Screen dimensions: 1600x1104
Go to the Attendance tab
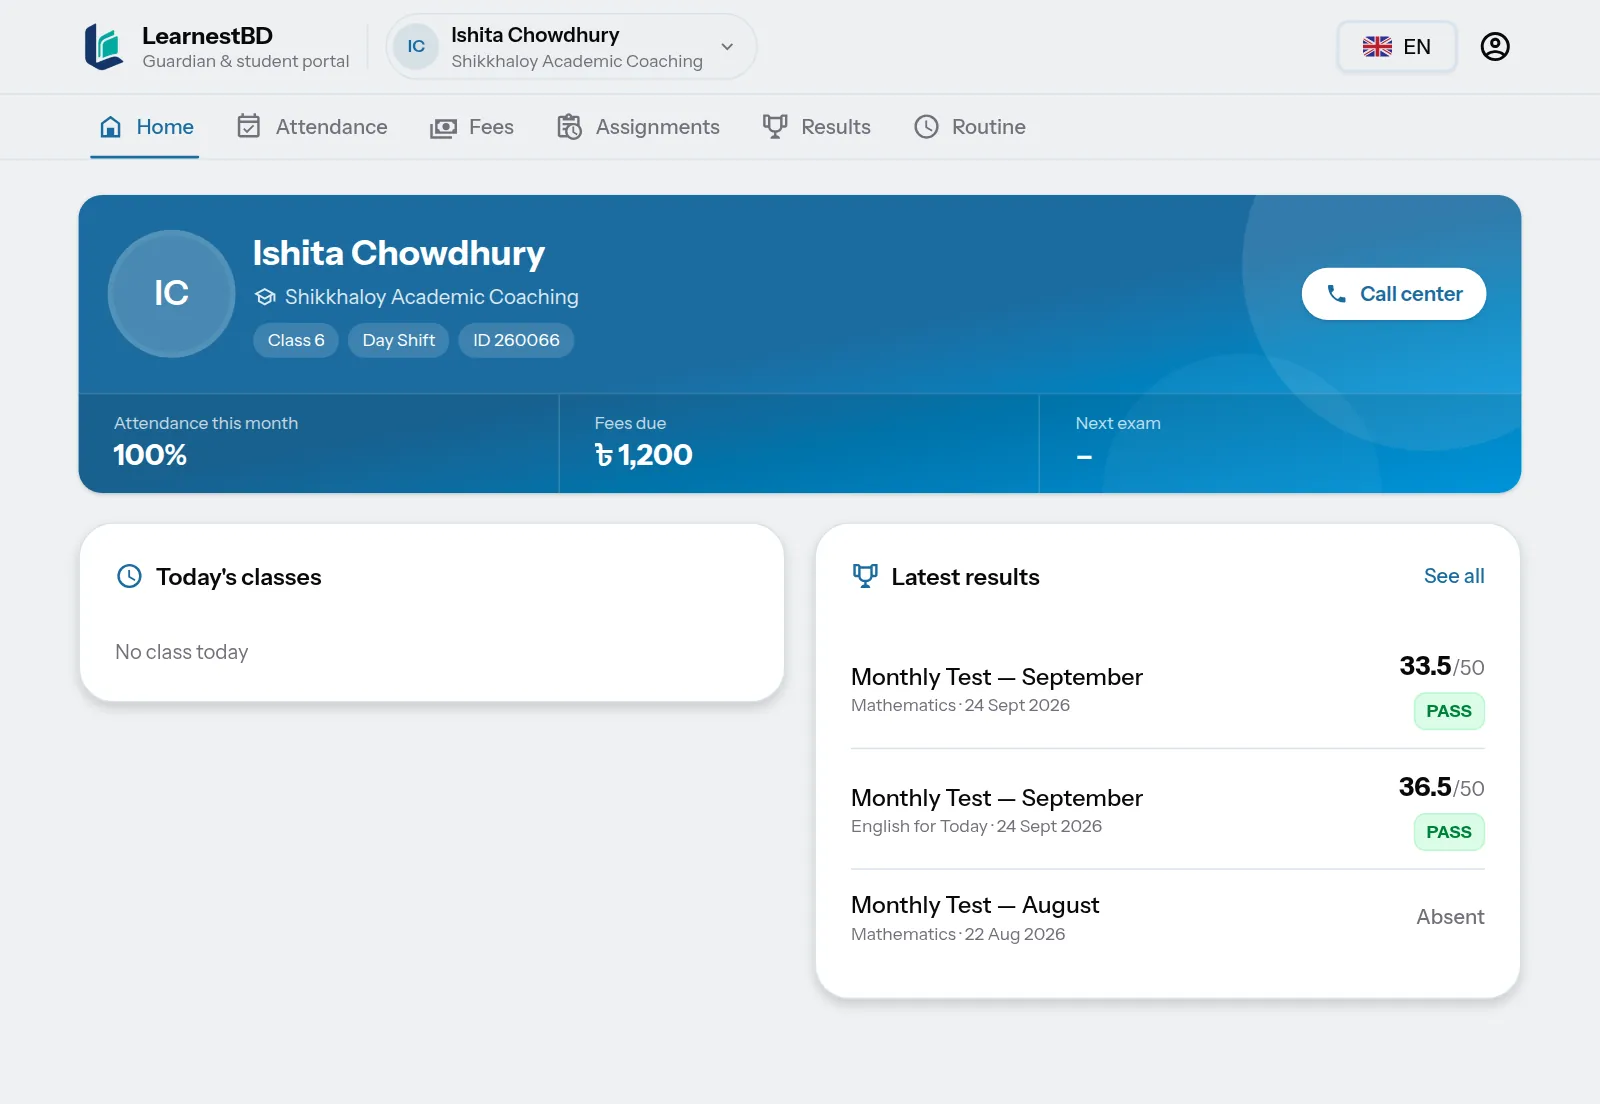point(312,127)
